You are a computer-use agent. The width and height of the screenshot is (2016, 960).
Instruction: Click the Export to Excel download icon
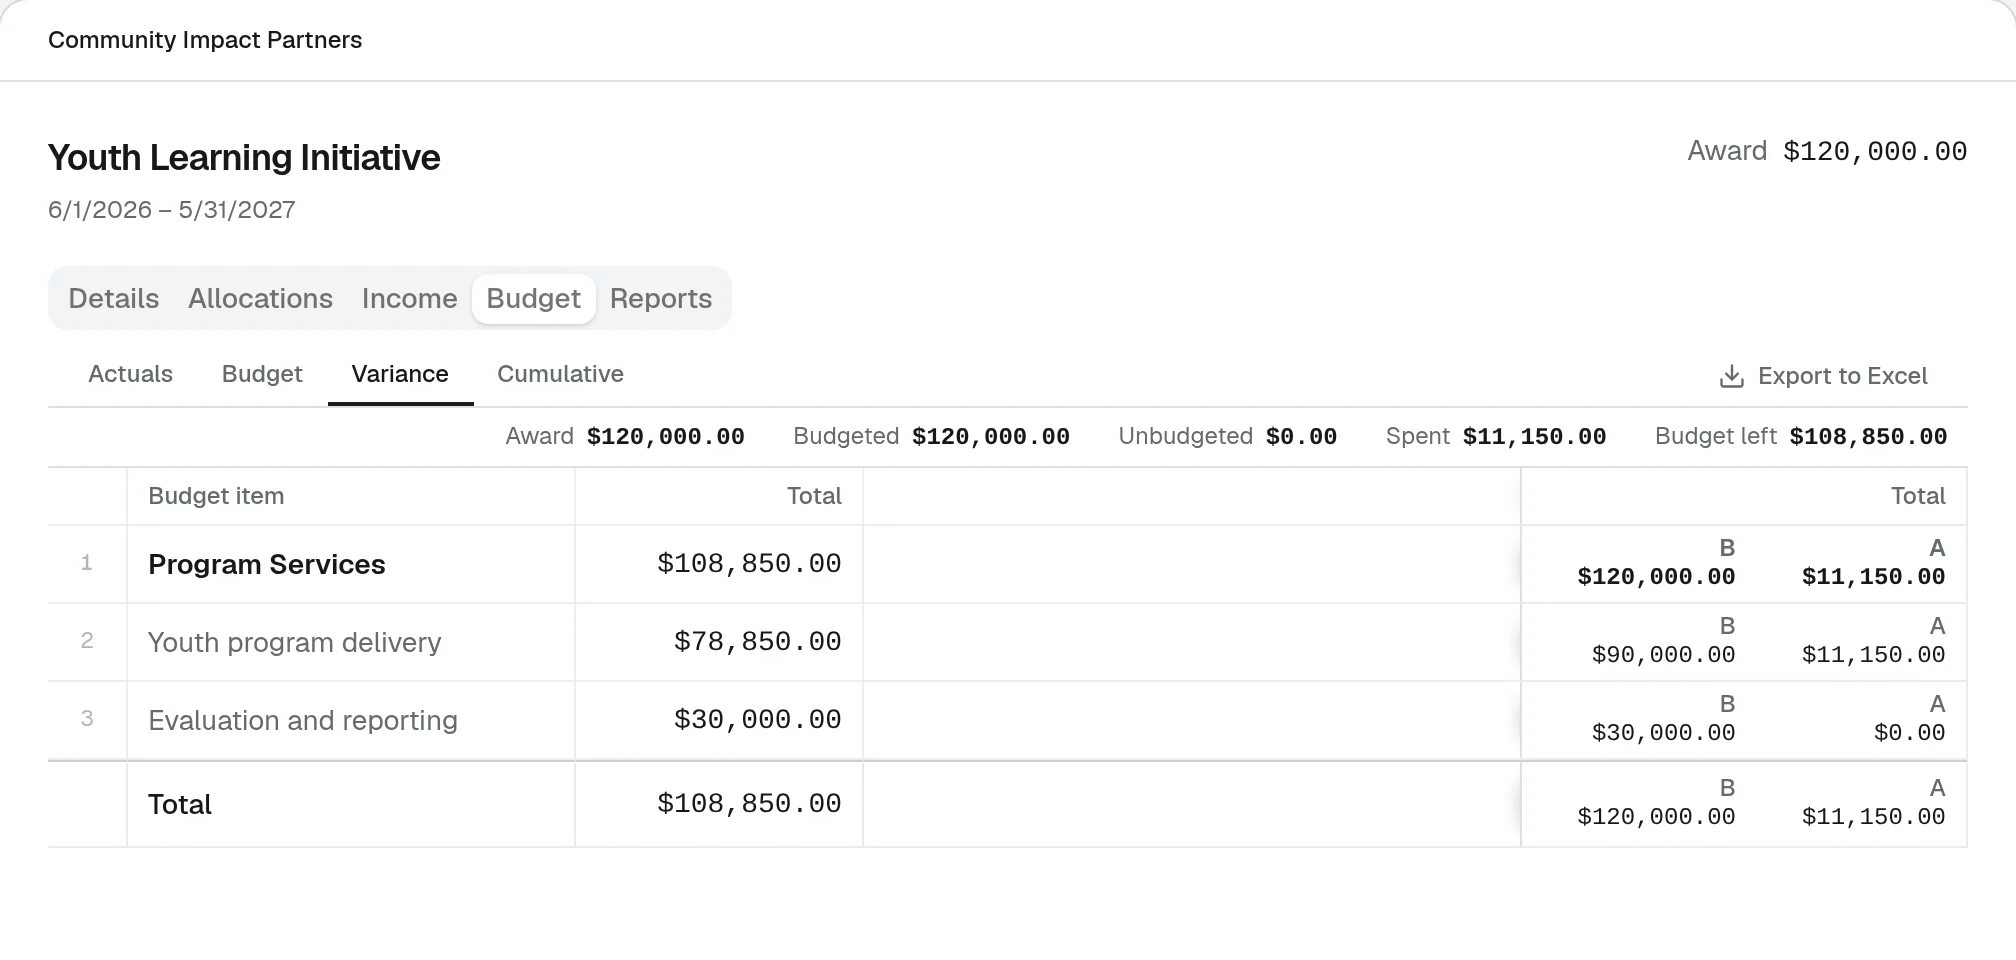tap(1731, 376)
